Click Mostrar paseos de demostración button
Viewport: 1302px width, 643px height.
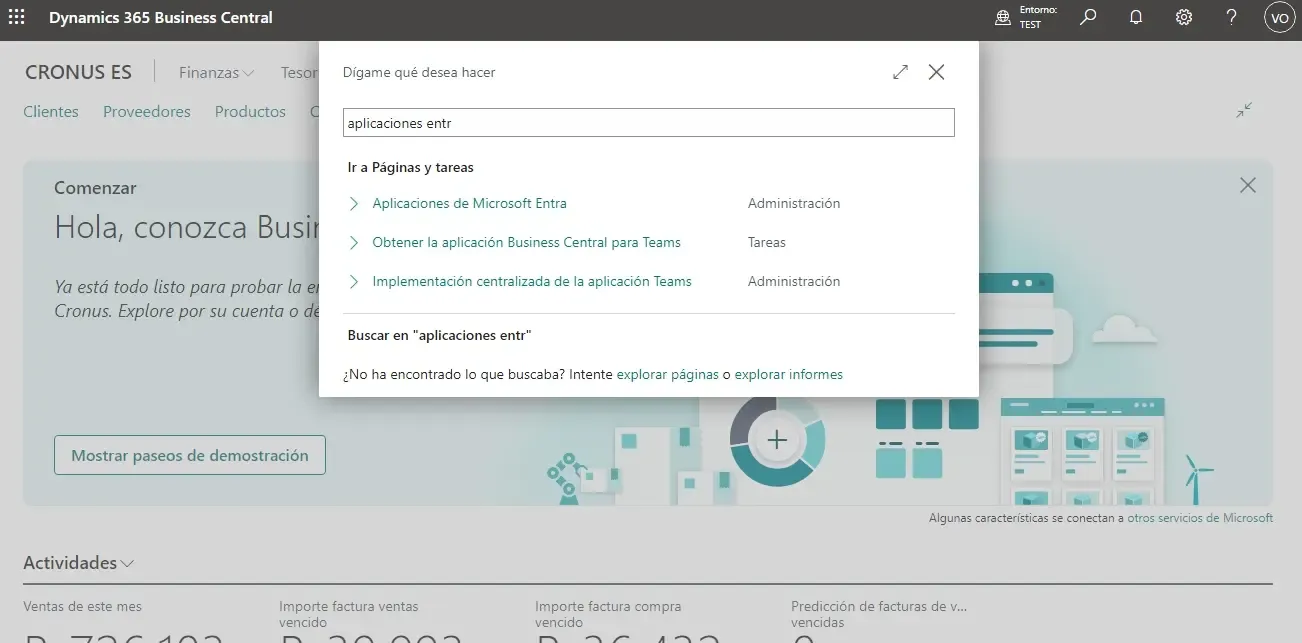click(189, 455)
